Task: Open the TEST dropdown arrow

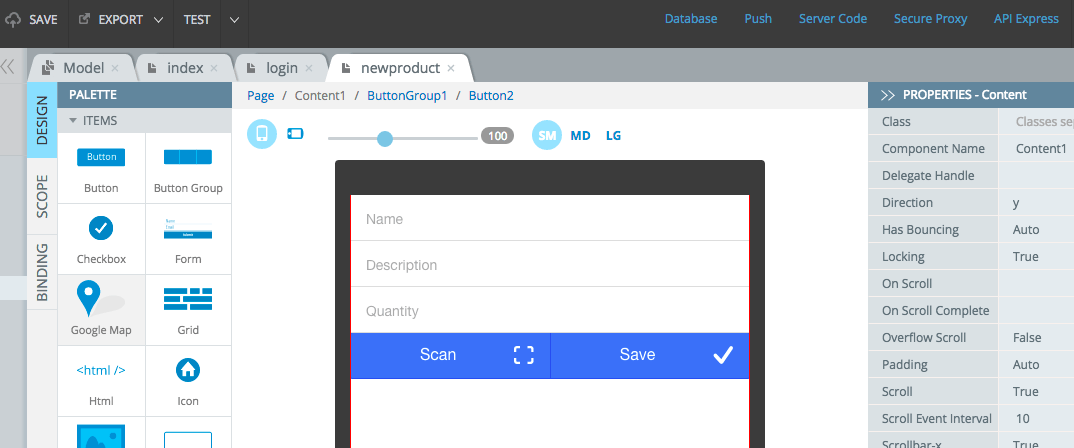Action: tap(234, 20)
